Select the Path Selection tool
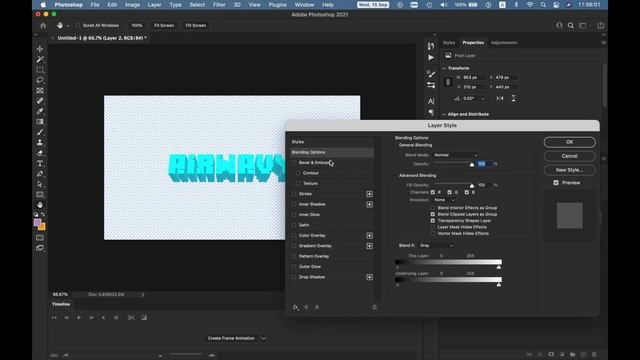Viewport: 640px width, 360px height. click(40, 184)
